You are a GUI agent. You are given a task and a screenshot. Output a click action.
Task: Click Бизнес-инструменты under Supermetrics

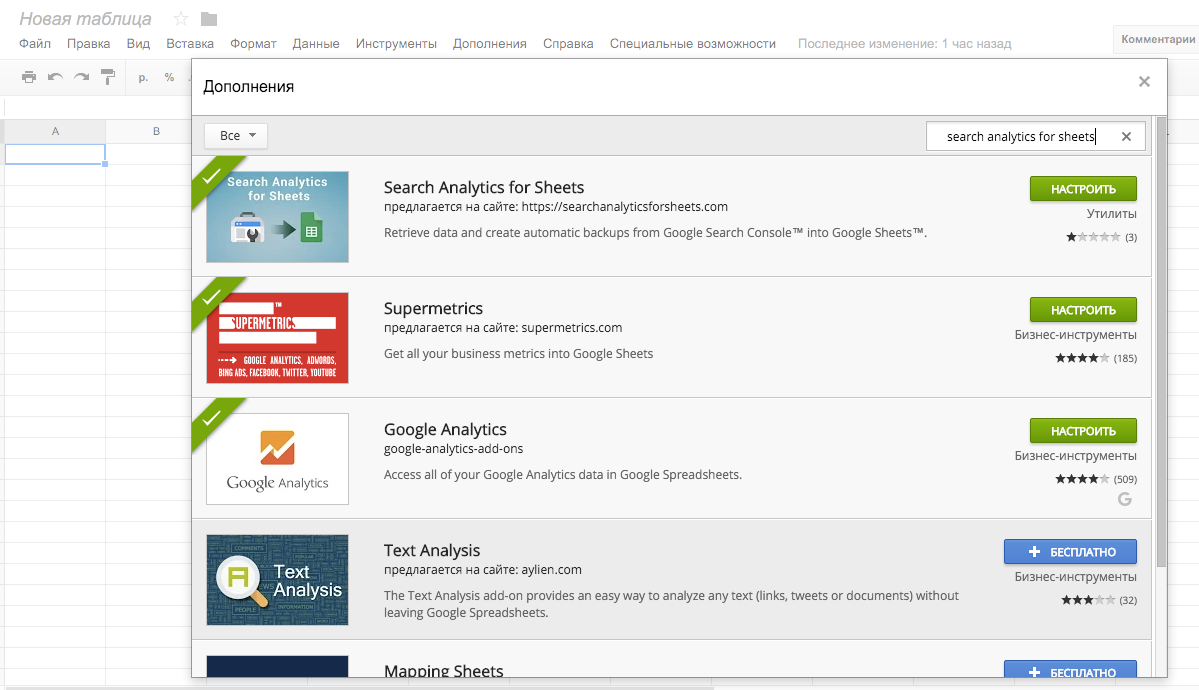coord(1075,334)
